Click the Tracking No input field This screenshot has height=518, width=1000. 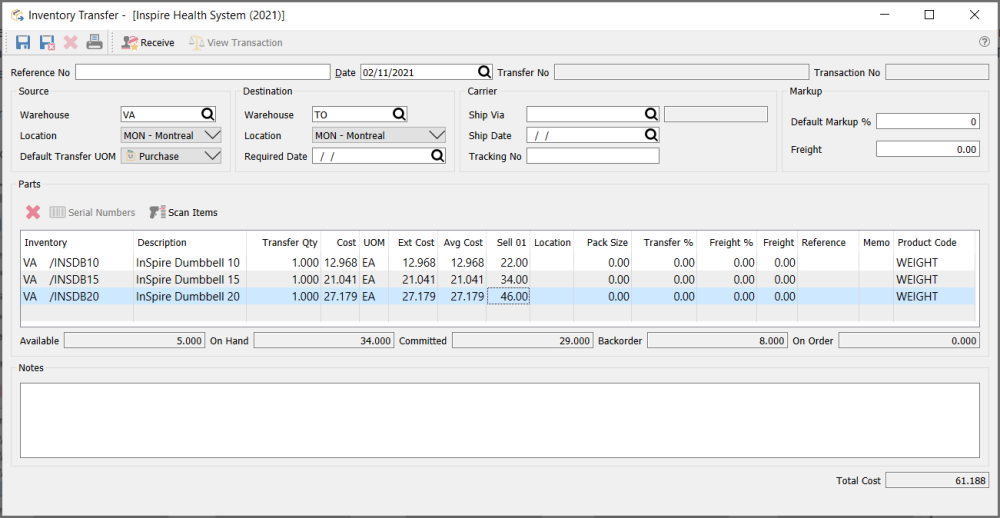point(592,156)
